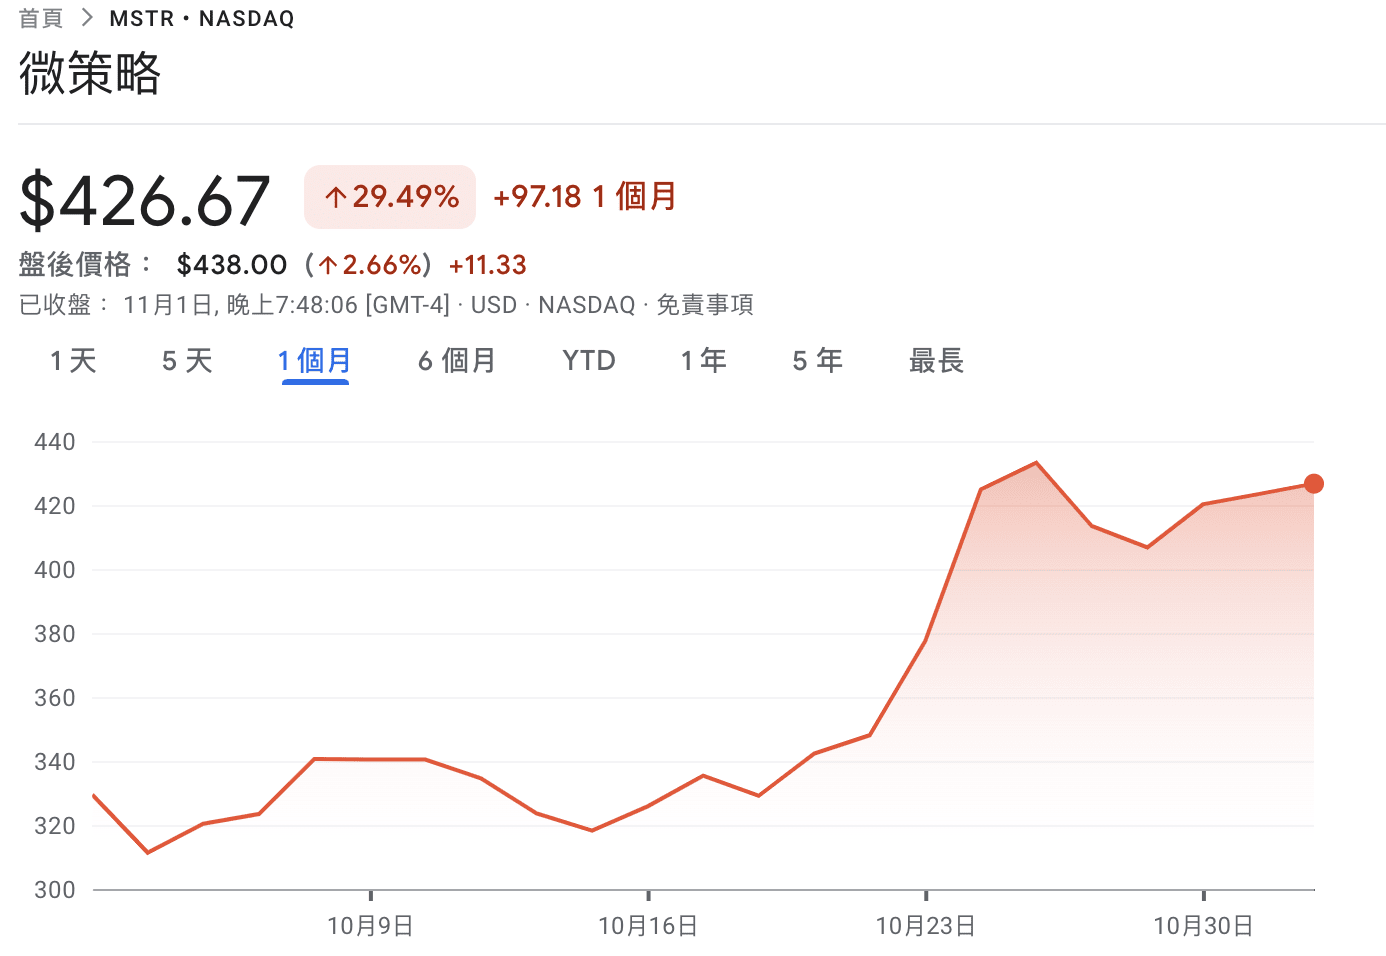Click the 10月9日 x-axis date label
1386x956 pixels.
(370, 926)
